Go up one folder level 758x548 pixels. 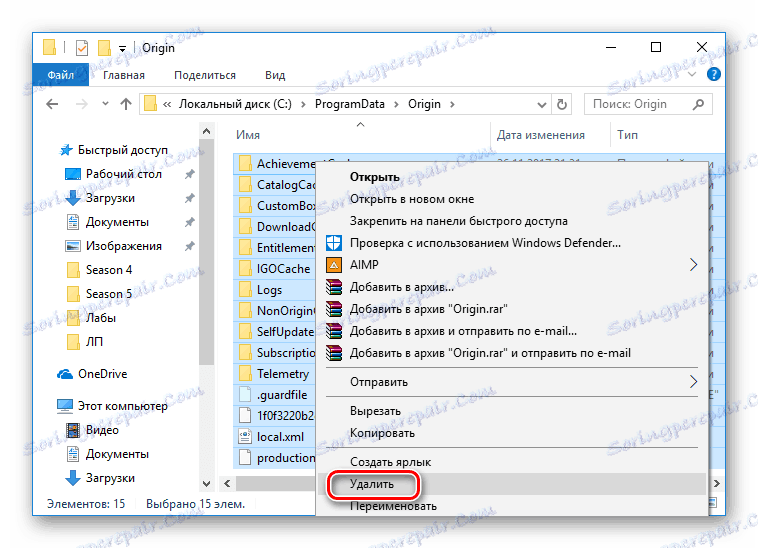(x=126, y=104)
